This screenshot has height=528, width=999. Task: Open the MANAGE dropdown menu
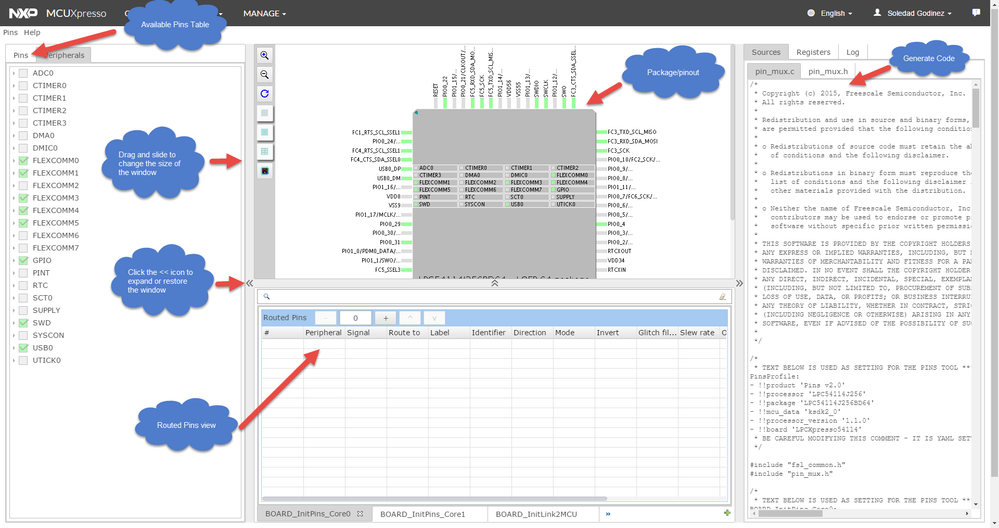[x=264, y=13]
